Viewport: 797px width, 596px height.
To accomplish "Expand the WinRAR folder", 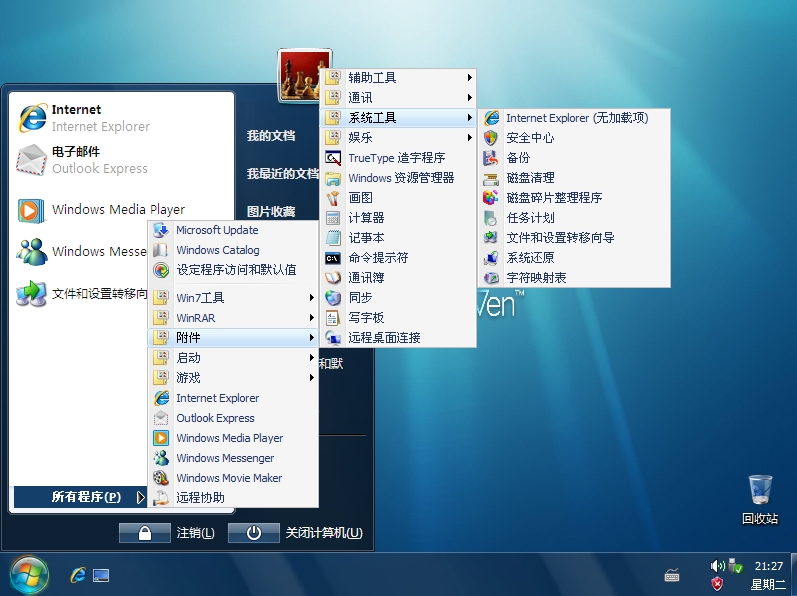I will [233, 318].
